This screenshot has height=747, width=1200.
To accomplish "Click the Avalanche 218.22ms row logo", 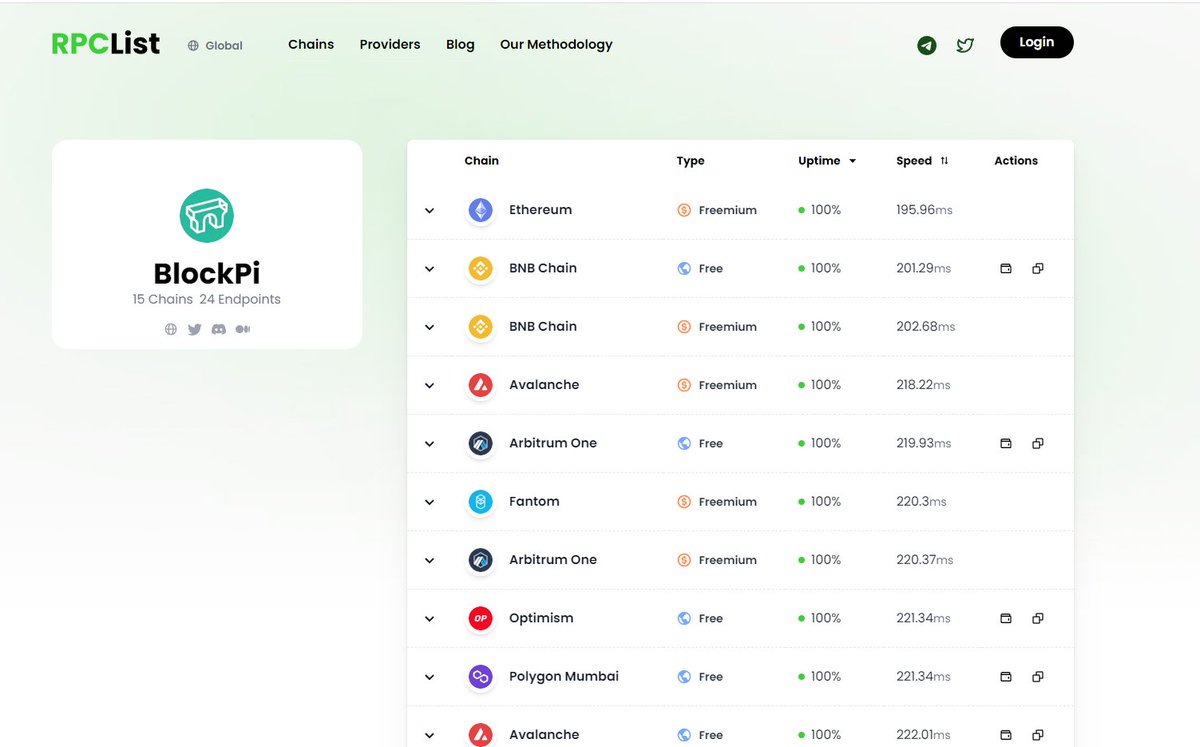I will point(481,385).
